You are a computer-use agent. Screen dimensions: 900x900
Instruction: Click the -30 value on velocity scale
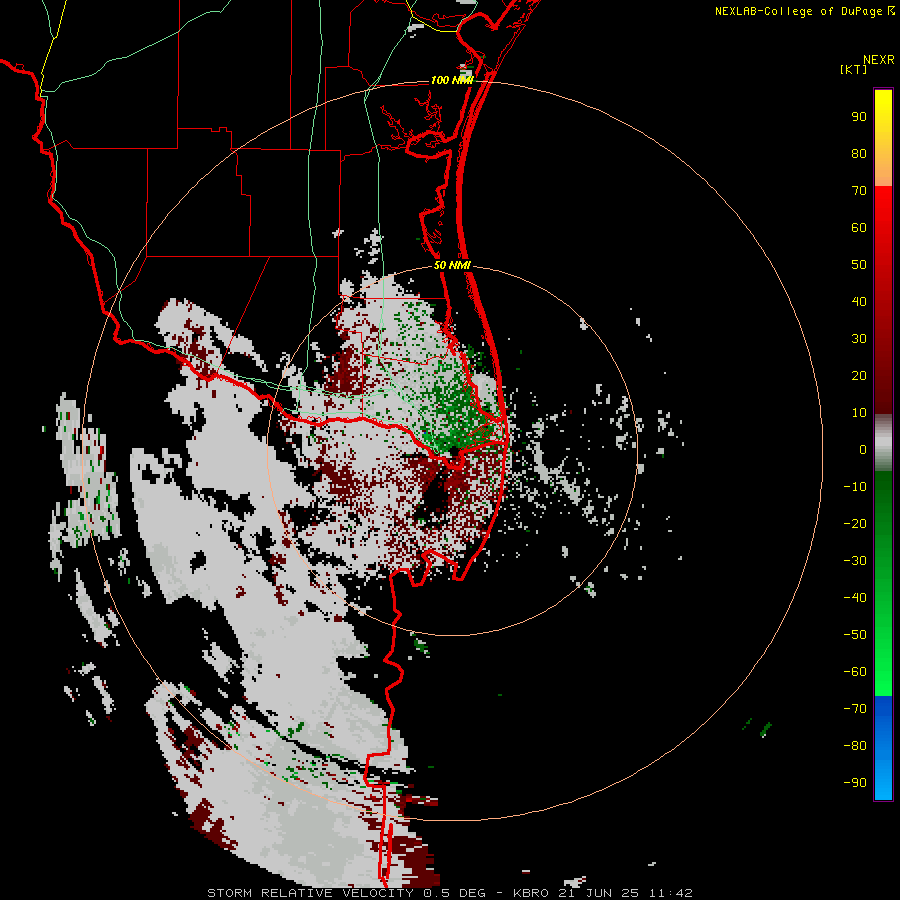855,561
